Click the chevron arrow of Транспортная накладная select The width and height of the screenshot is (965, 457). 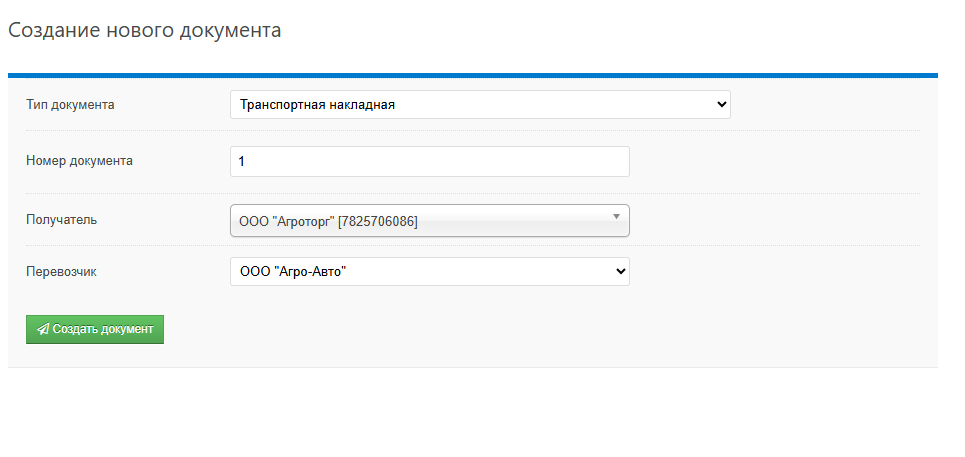point(722,105)
